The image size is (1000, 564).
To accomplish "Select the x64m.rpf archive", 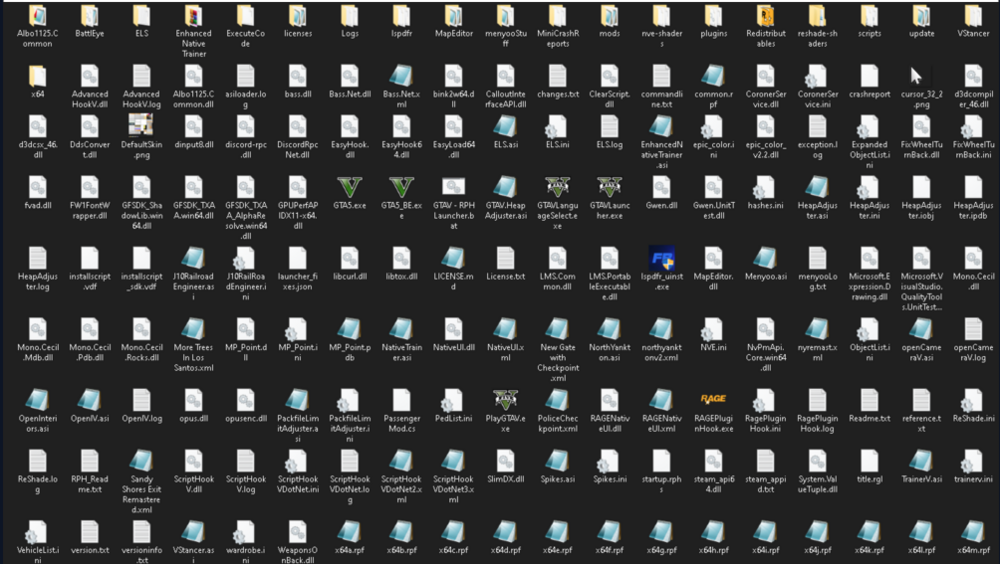I will [973, 532].
